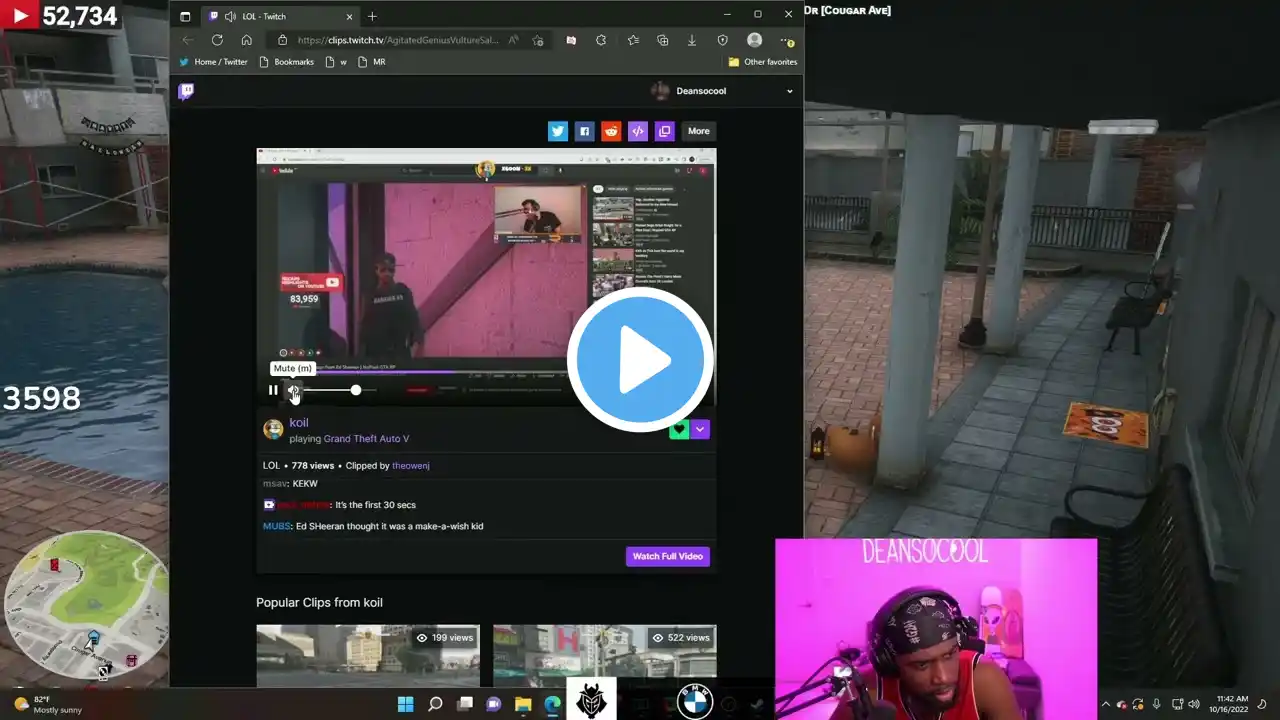Click the purple embed code icon

(x=637, y=131)
